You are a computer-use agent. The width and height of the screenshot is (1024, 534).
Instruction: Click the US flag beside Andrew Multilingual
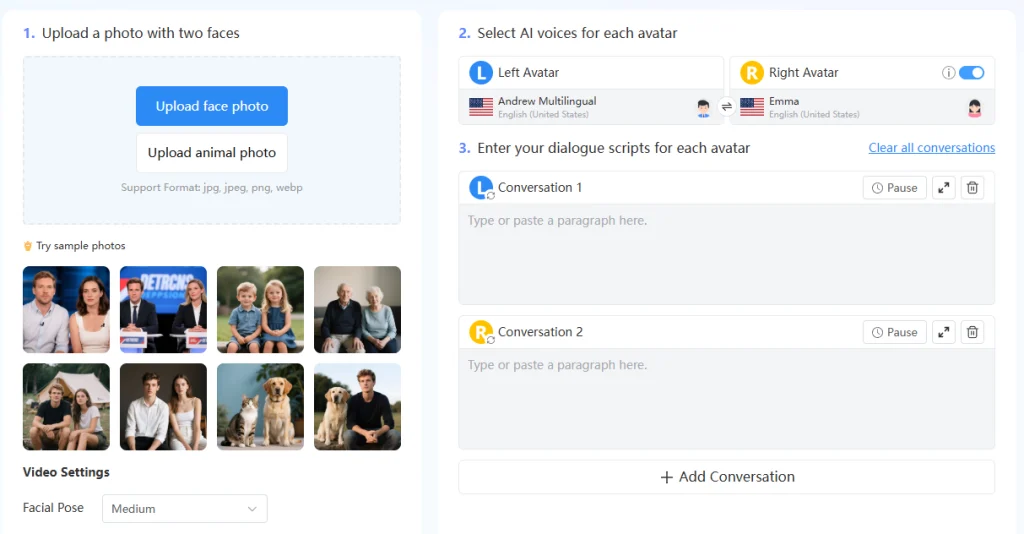(x=481, y=107)
